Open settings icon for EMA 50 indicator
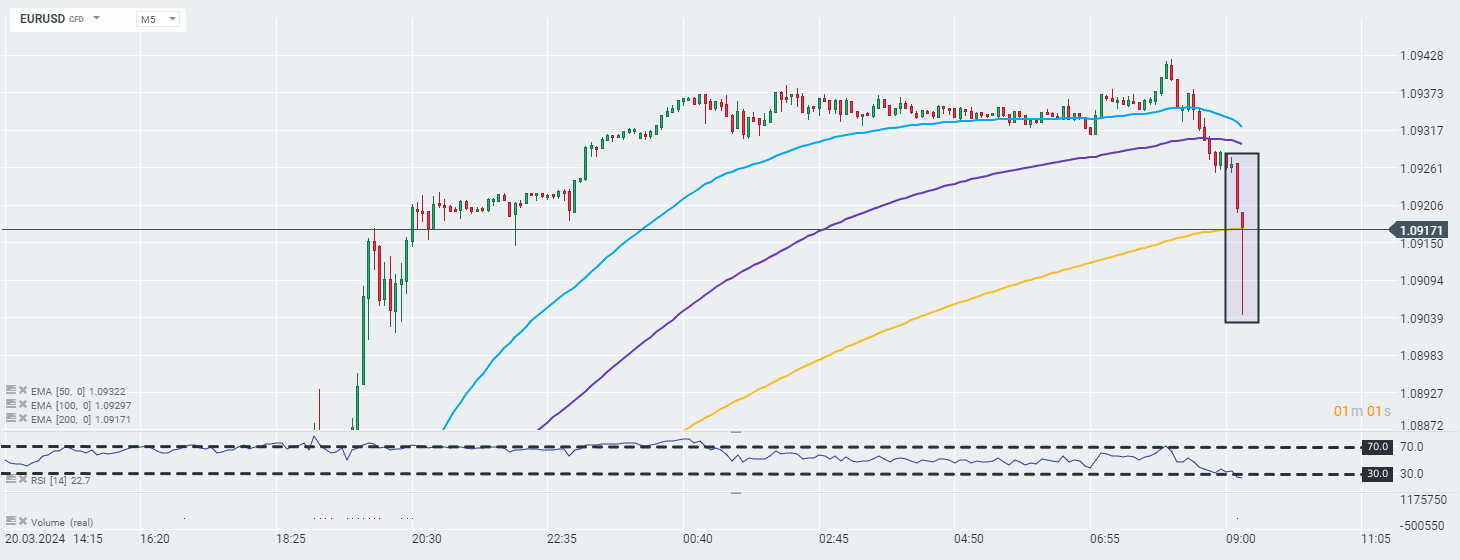 click(x=10, y=391)
